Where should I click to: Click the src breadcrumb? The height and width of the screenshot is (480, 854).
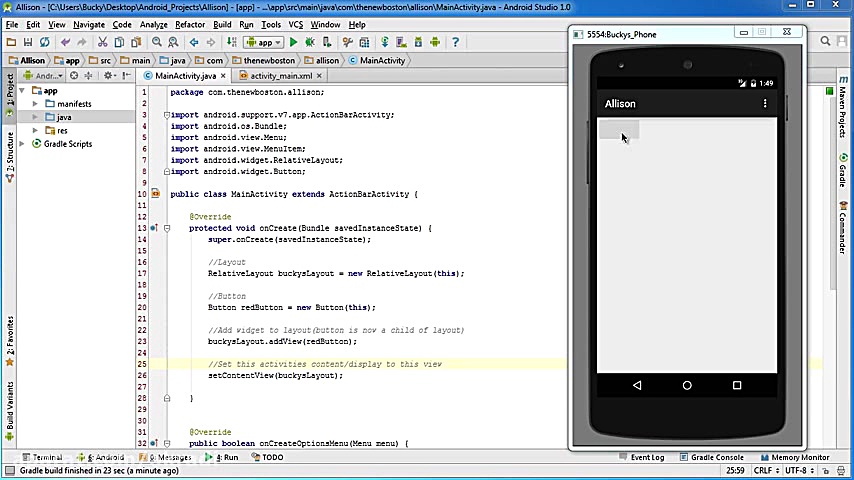point(100,60)
